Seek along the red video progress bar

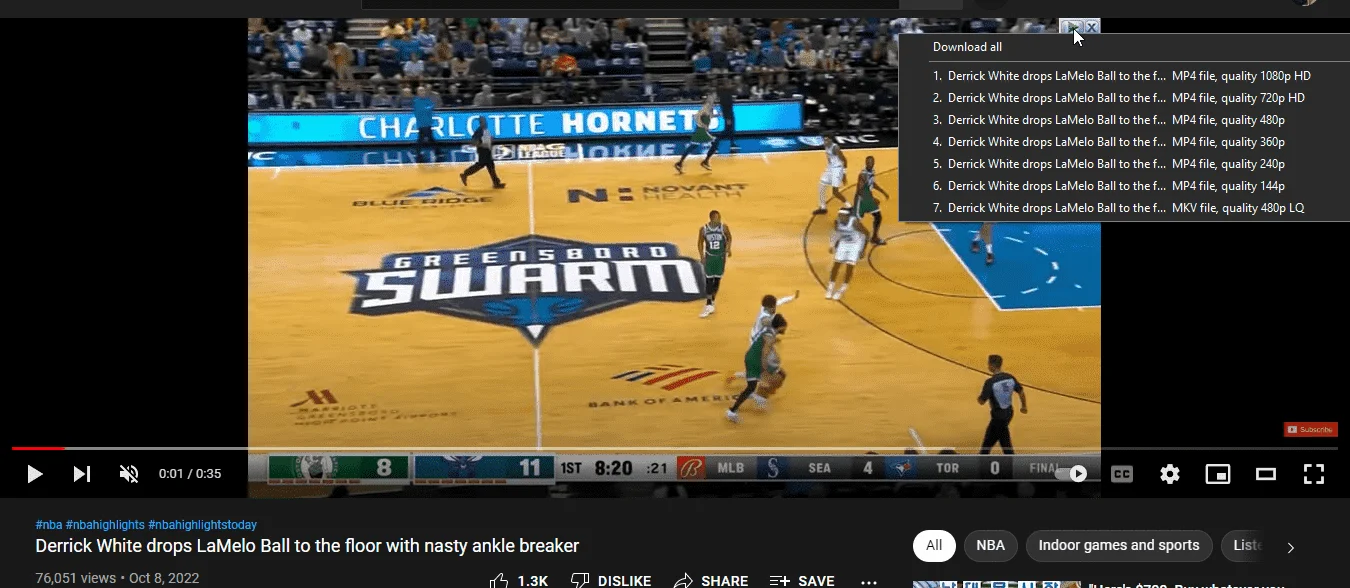675,449
